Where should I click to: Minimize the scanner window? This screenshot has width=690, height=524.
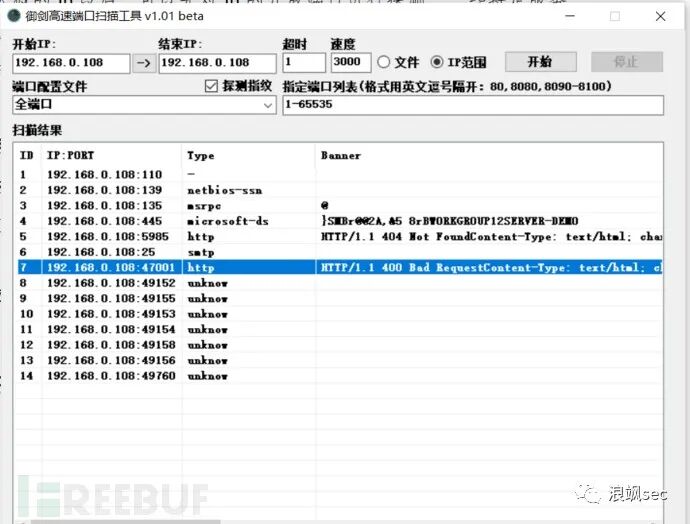[570, 16]
